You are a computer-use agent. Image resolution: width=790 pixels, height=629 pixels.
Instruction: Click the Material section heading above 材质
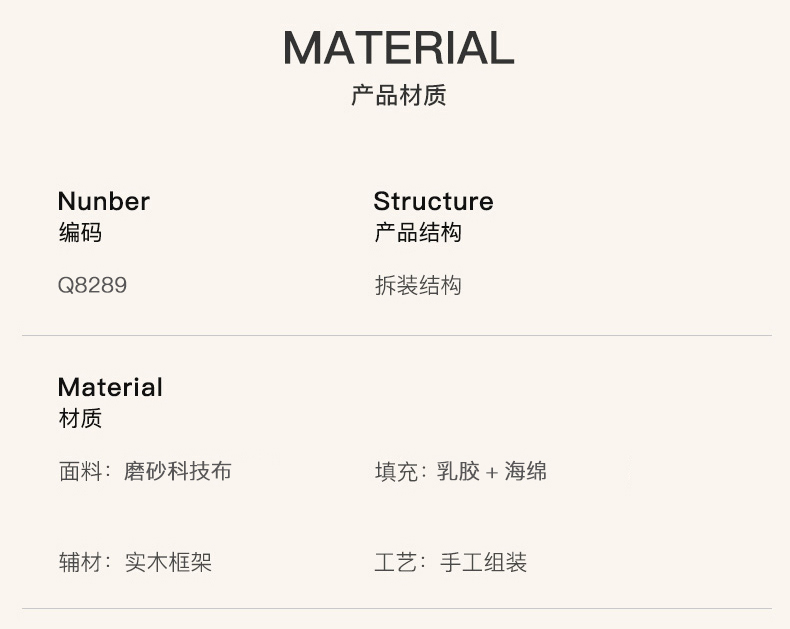110,387
